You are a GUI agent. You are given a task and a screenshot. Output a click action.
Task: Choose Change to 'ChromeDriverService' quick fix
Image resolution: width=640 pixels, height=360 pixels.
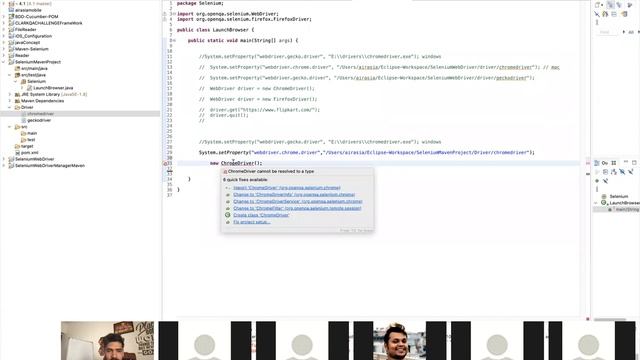tap(298, 201)
